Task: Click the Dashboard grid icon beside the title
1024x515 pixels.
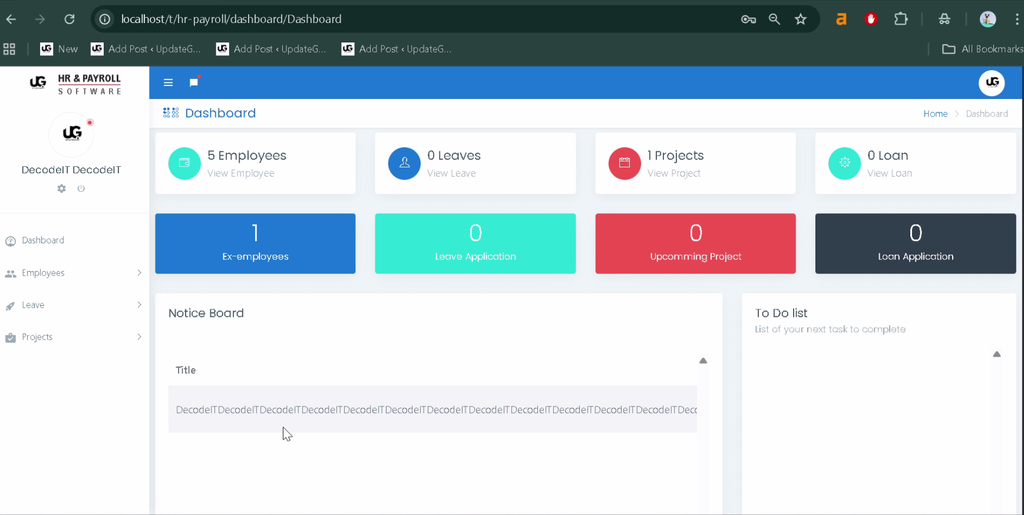Action: click(x=171, y=113)
